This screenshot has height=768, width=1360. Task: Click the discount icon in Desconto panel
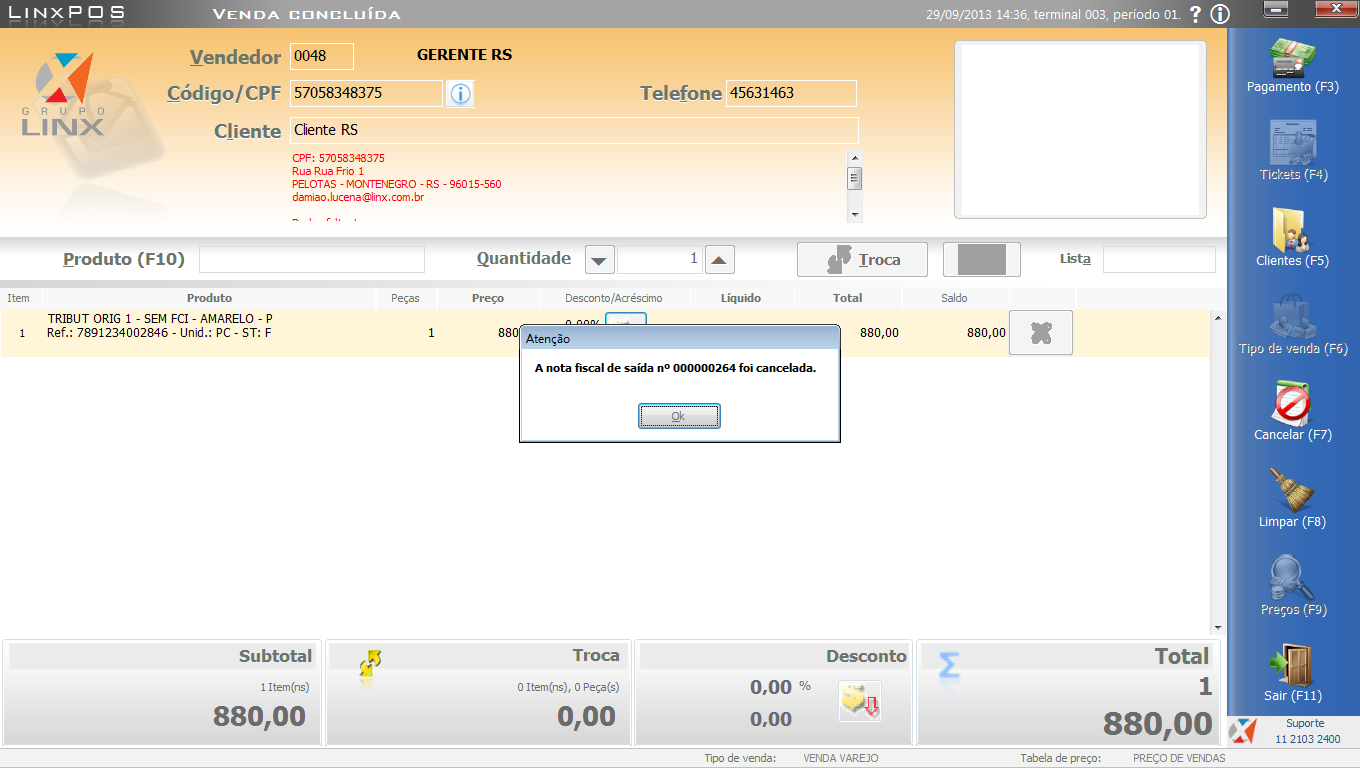(860, 701)
